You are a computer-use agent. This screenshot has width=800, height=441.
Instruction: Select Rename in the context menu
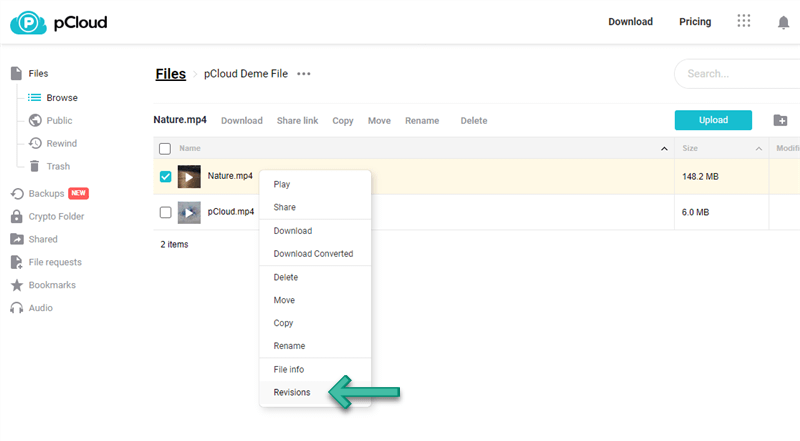(315, 346)
